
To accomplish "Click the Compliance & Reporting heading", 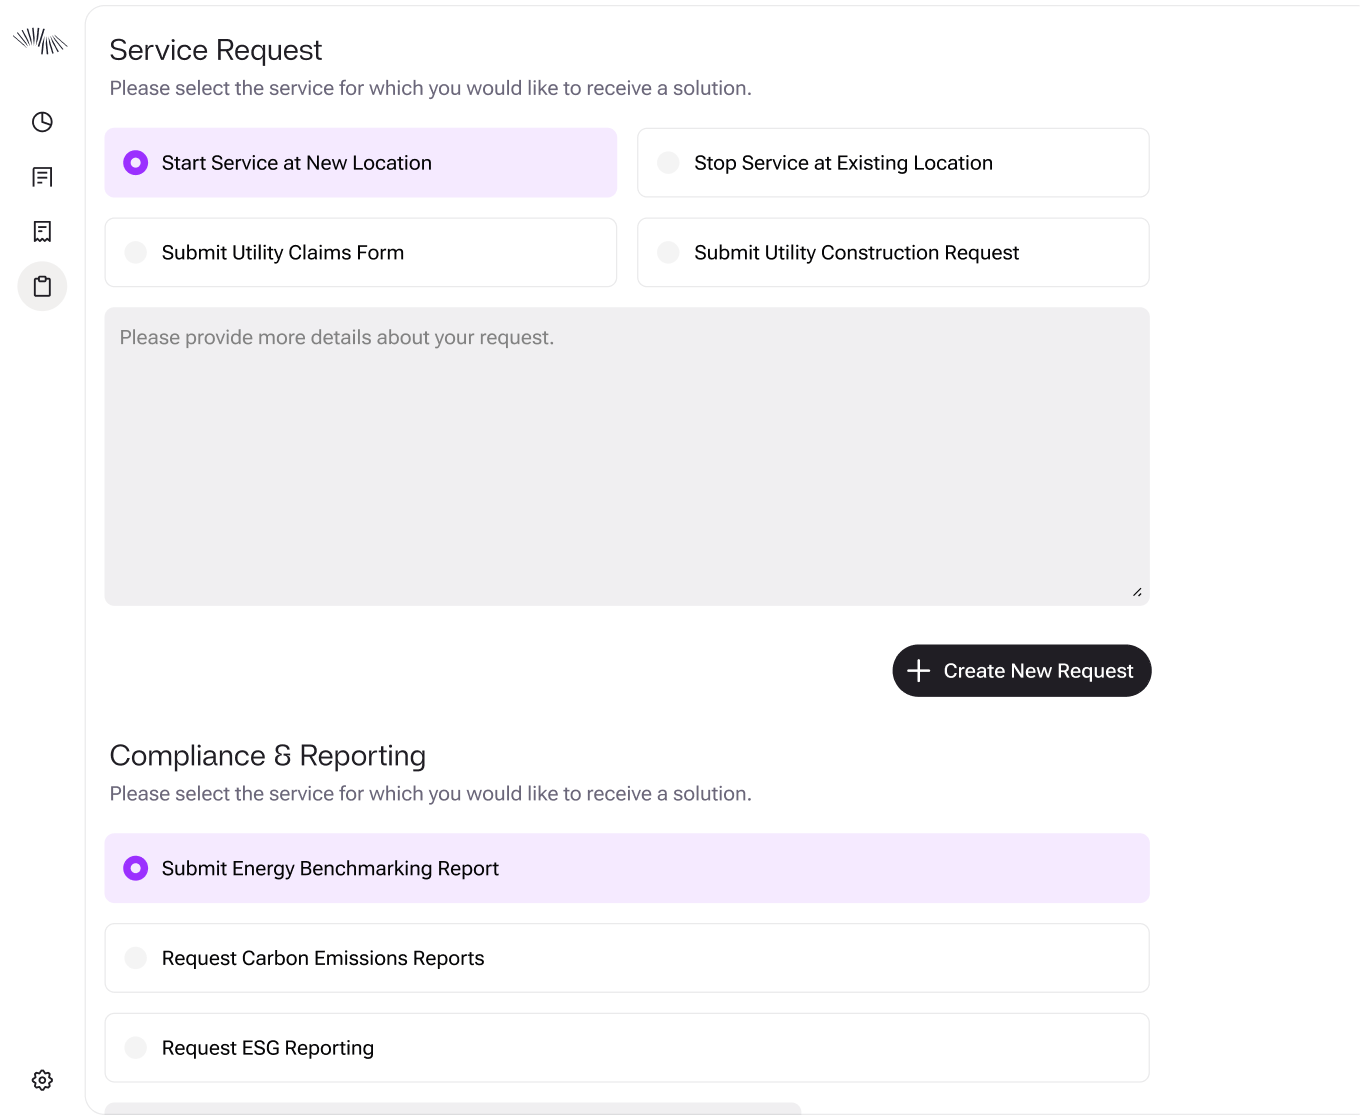I will pos(268,756).
